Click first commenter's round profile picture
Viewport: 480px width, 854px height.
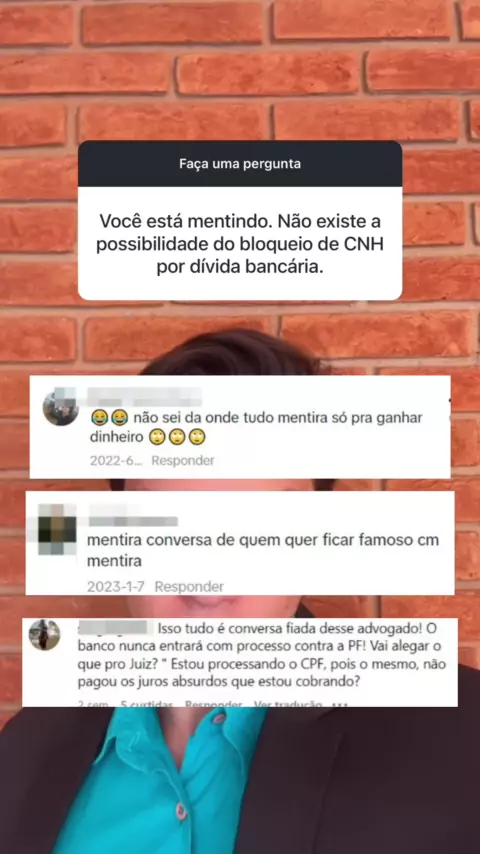click(x=60, y=407)
